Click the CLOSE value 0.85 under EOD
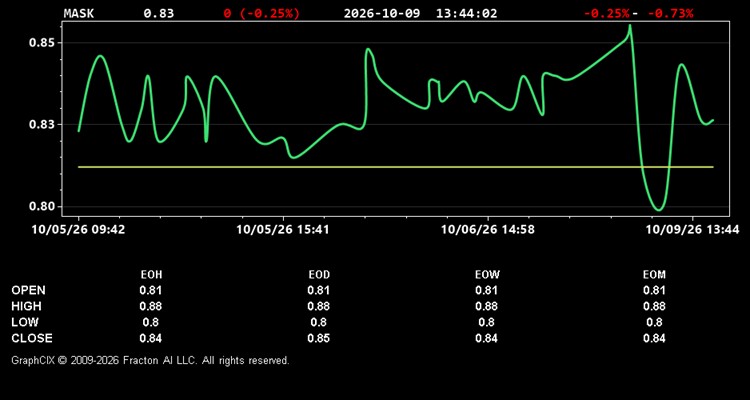The height and width of the screenshot is (400, 750). pos(319,338)
